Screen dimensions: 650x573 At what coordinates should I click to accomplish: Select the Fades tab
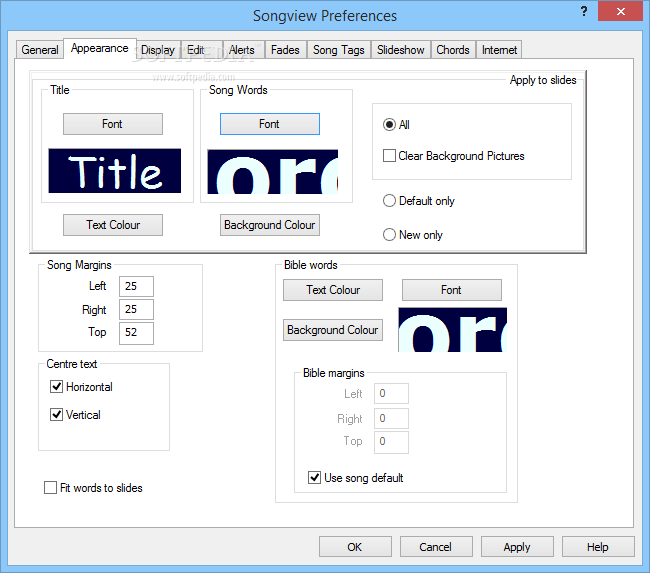pos(286,50)
